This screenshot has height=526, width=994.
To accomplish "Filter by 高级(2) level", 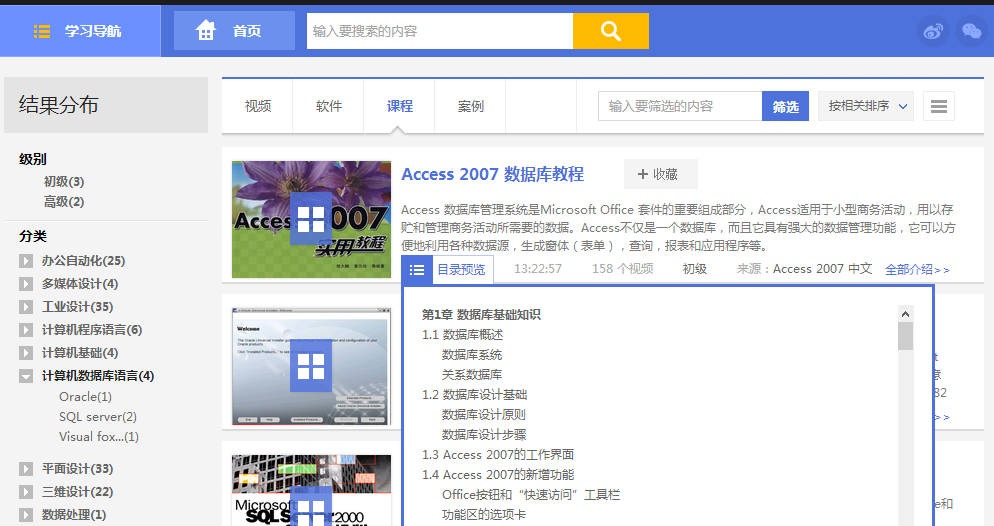I will (64, 202).
